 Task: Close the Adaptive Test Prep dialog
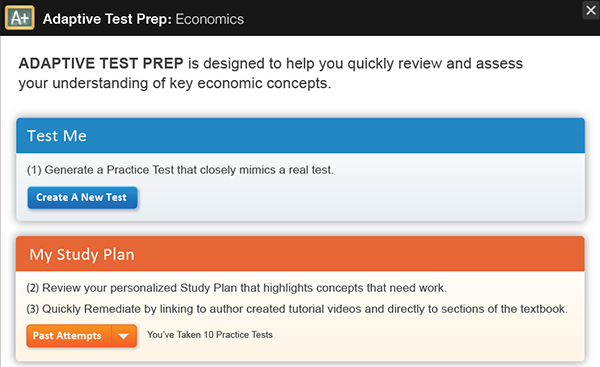(x=591, y=10)
